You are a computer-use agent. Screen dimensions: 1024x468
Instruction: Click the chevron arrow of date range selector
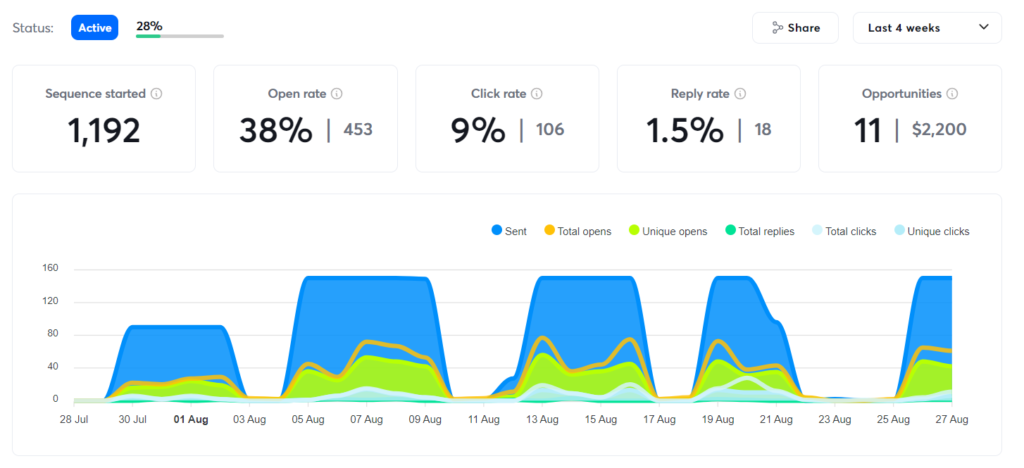[x=983, y=28]
